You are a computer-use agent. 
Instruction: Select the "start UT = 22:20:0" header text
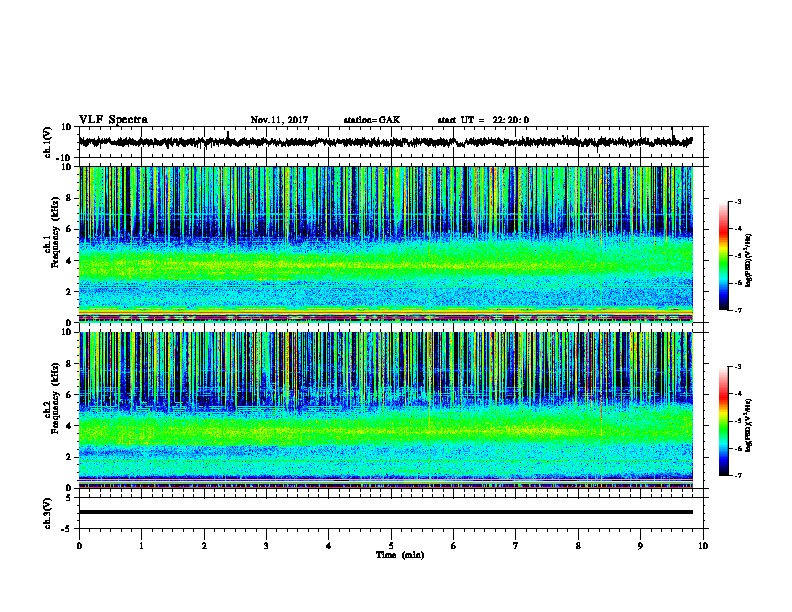point(483,120)
